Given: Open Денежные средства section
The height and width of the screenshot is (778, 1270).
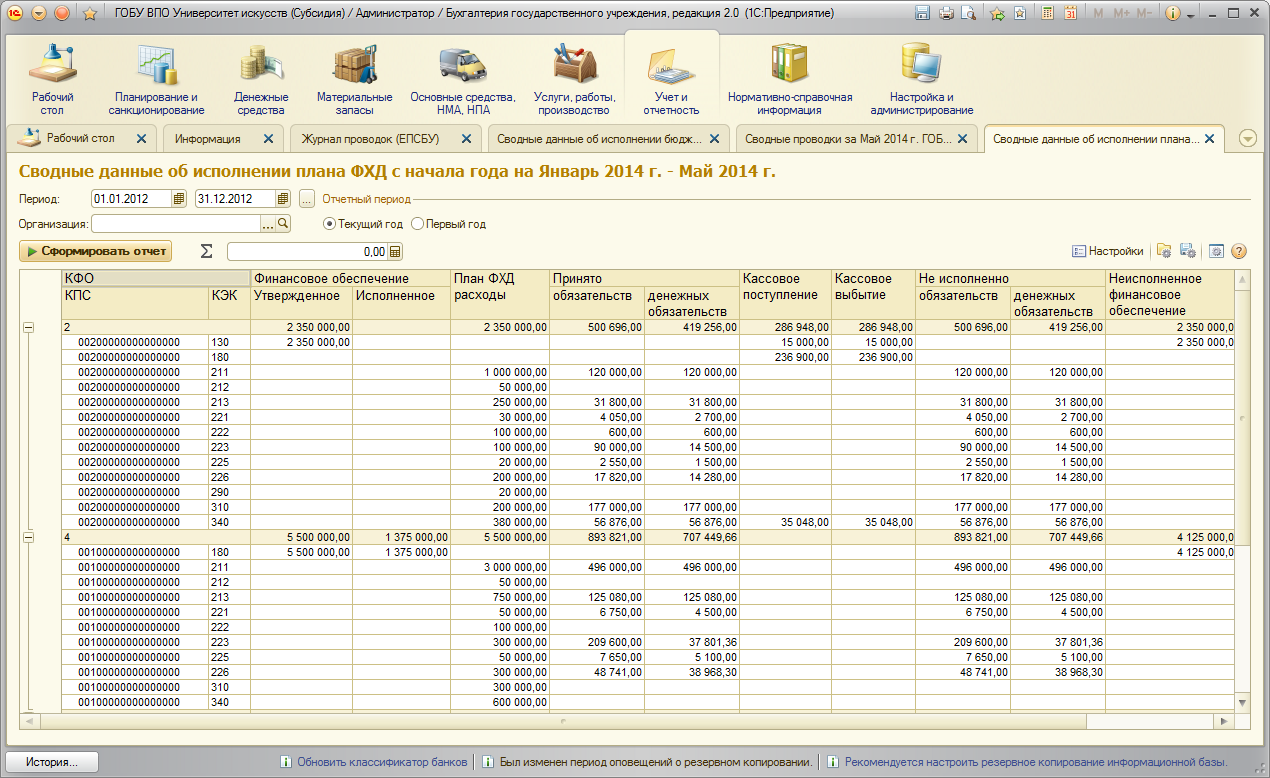Looking at the screenshot, I should (x=261, y=80).
